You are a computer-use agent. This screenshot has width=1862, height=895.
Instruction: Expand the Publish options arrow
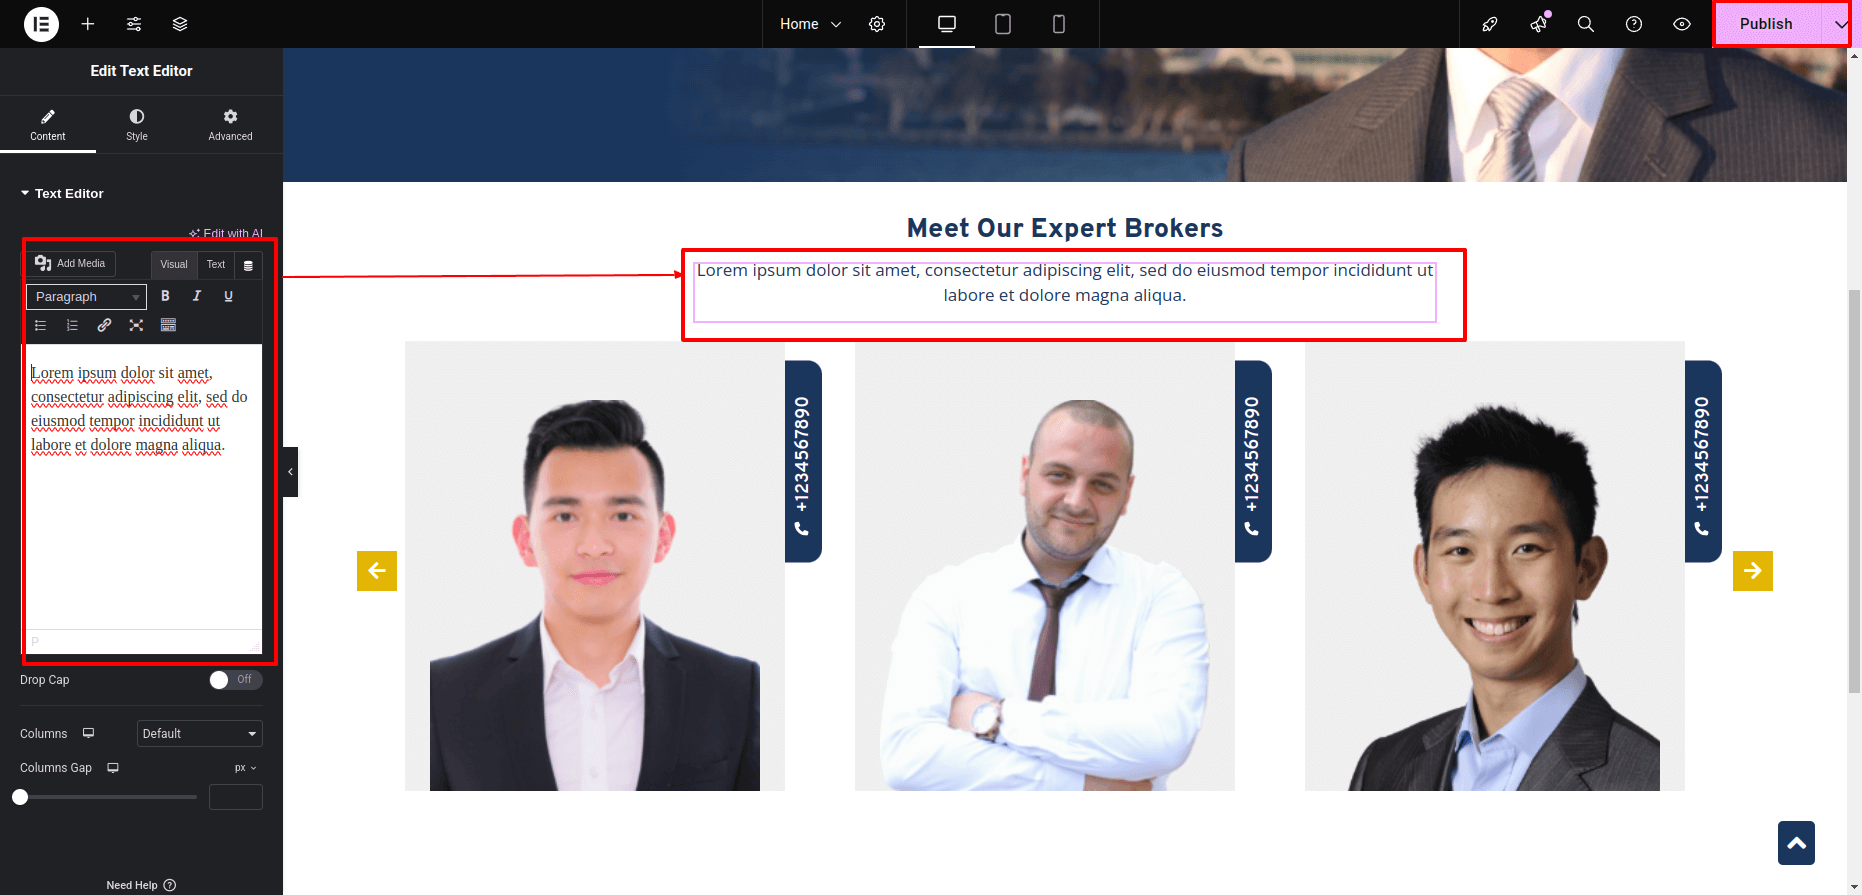(1840, 24)
